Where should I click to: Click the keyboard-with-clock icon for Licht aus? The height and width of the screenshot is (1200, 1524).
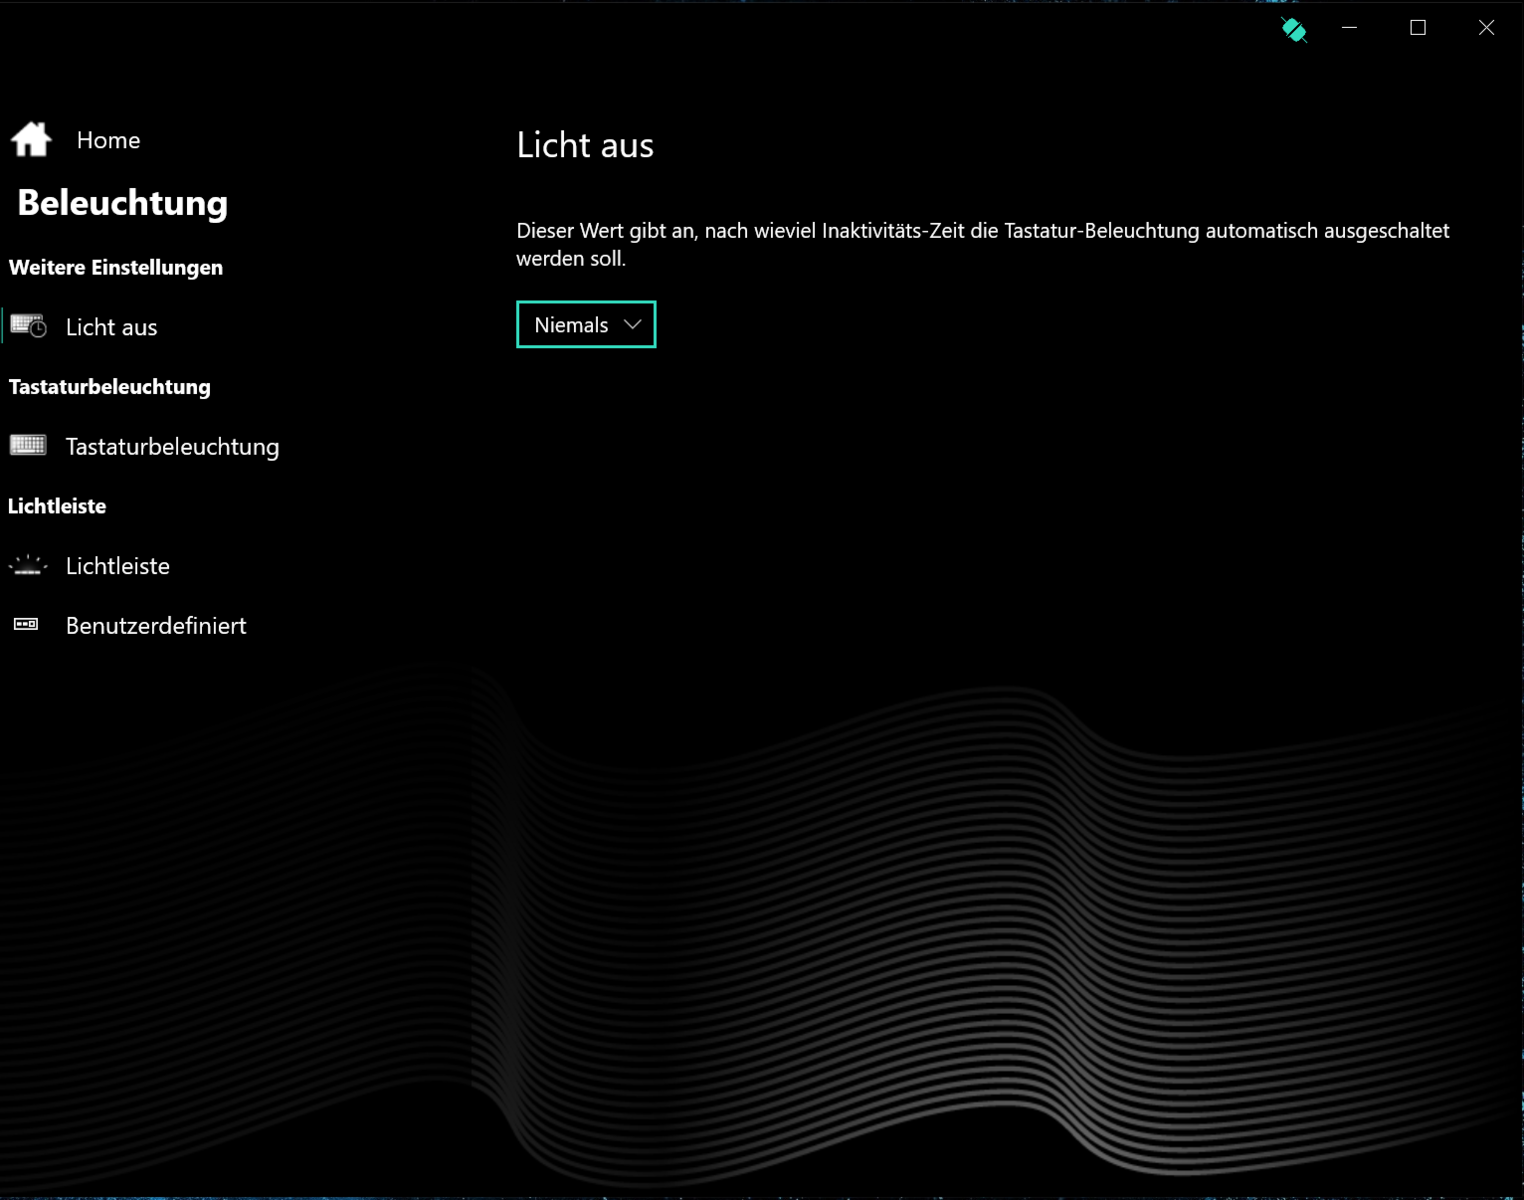pyautogui.click(x=28, y=326)
